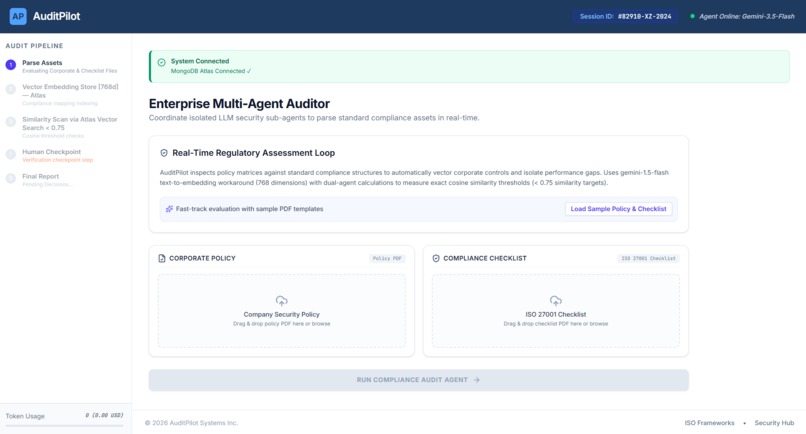Click the Session ID #82910-XZ-2024 badge
Viewport: 806px width, 434px height.
tap(626, 16)
